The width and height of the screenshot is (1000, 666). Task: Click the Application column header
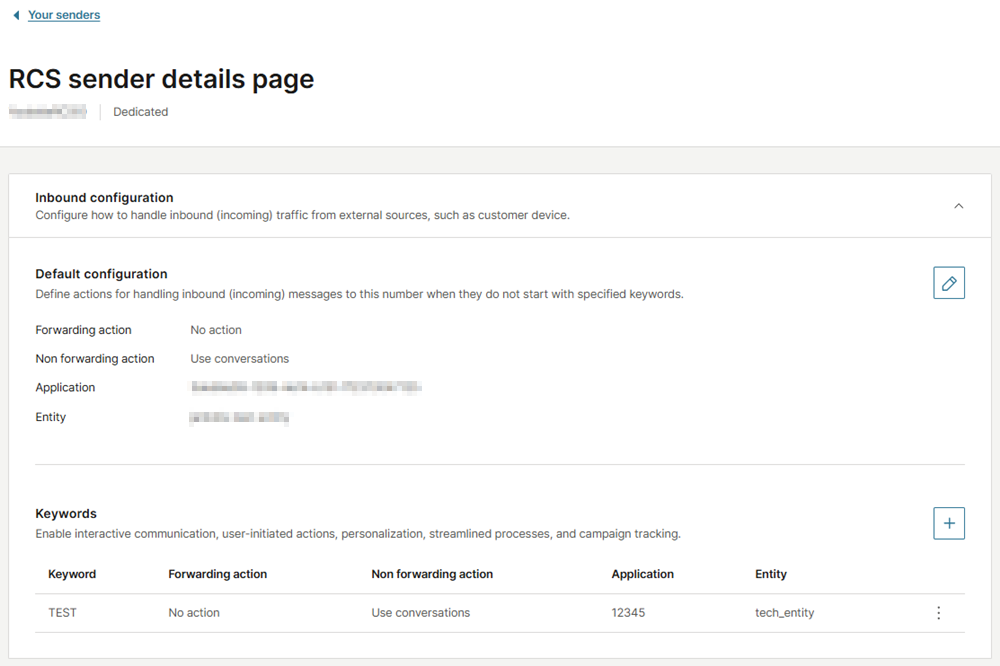point(642,574)
